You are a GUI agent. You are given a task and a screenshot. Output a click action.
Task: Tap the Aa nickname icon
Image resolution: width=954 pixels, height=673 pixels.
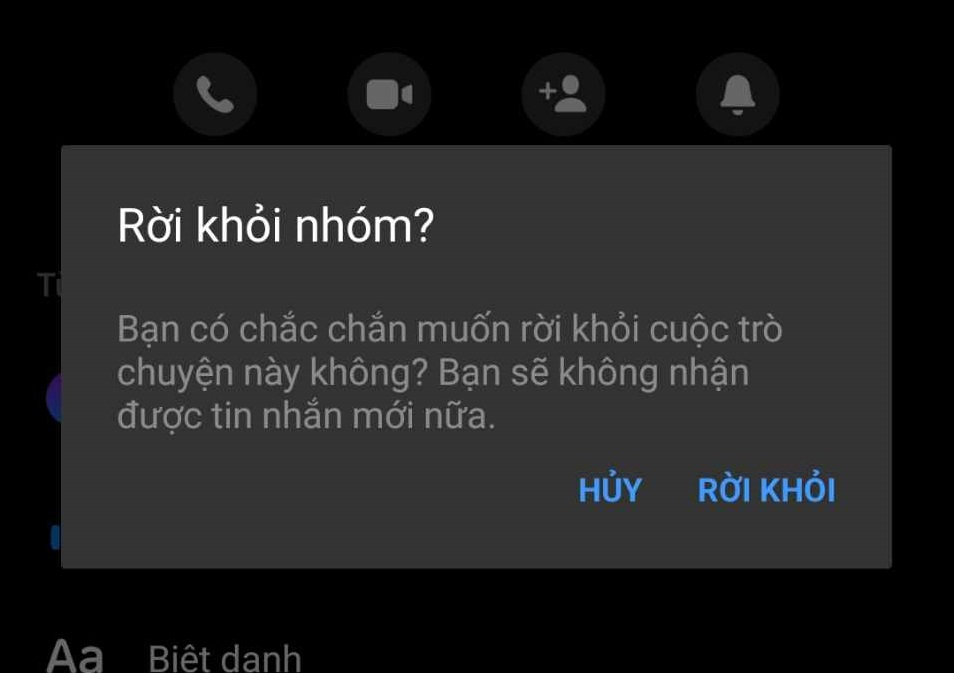pyautogui.click(x=75, y=656)
